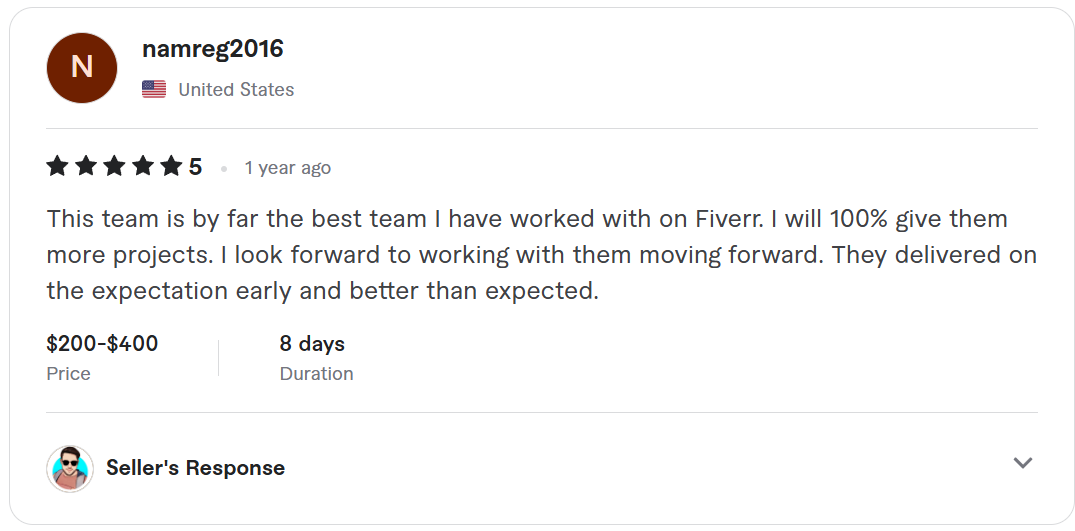Image resolution: width=1075 pixels, height=531 pixels.
Task: Click the third rating star
Action: [x=114, y=167]
